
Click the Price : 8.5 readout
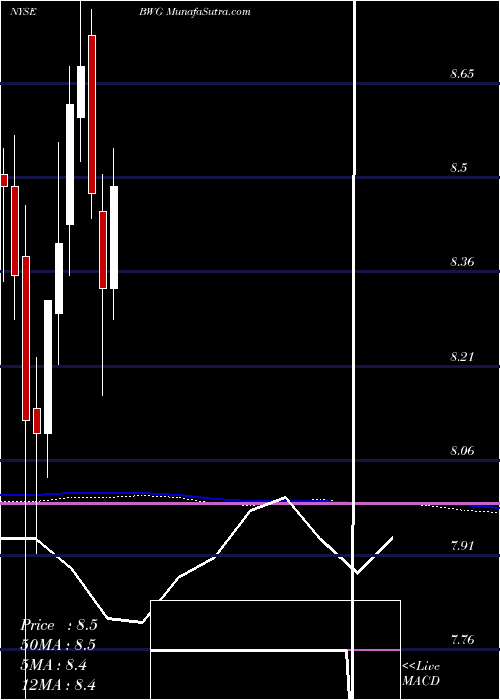coord(59,625)
